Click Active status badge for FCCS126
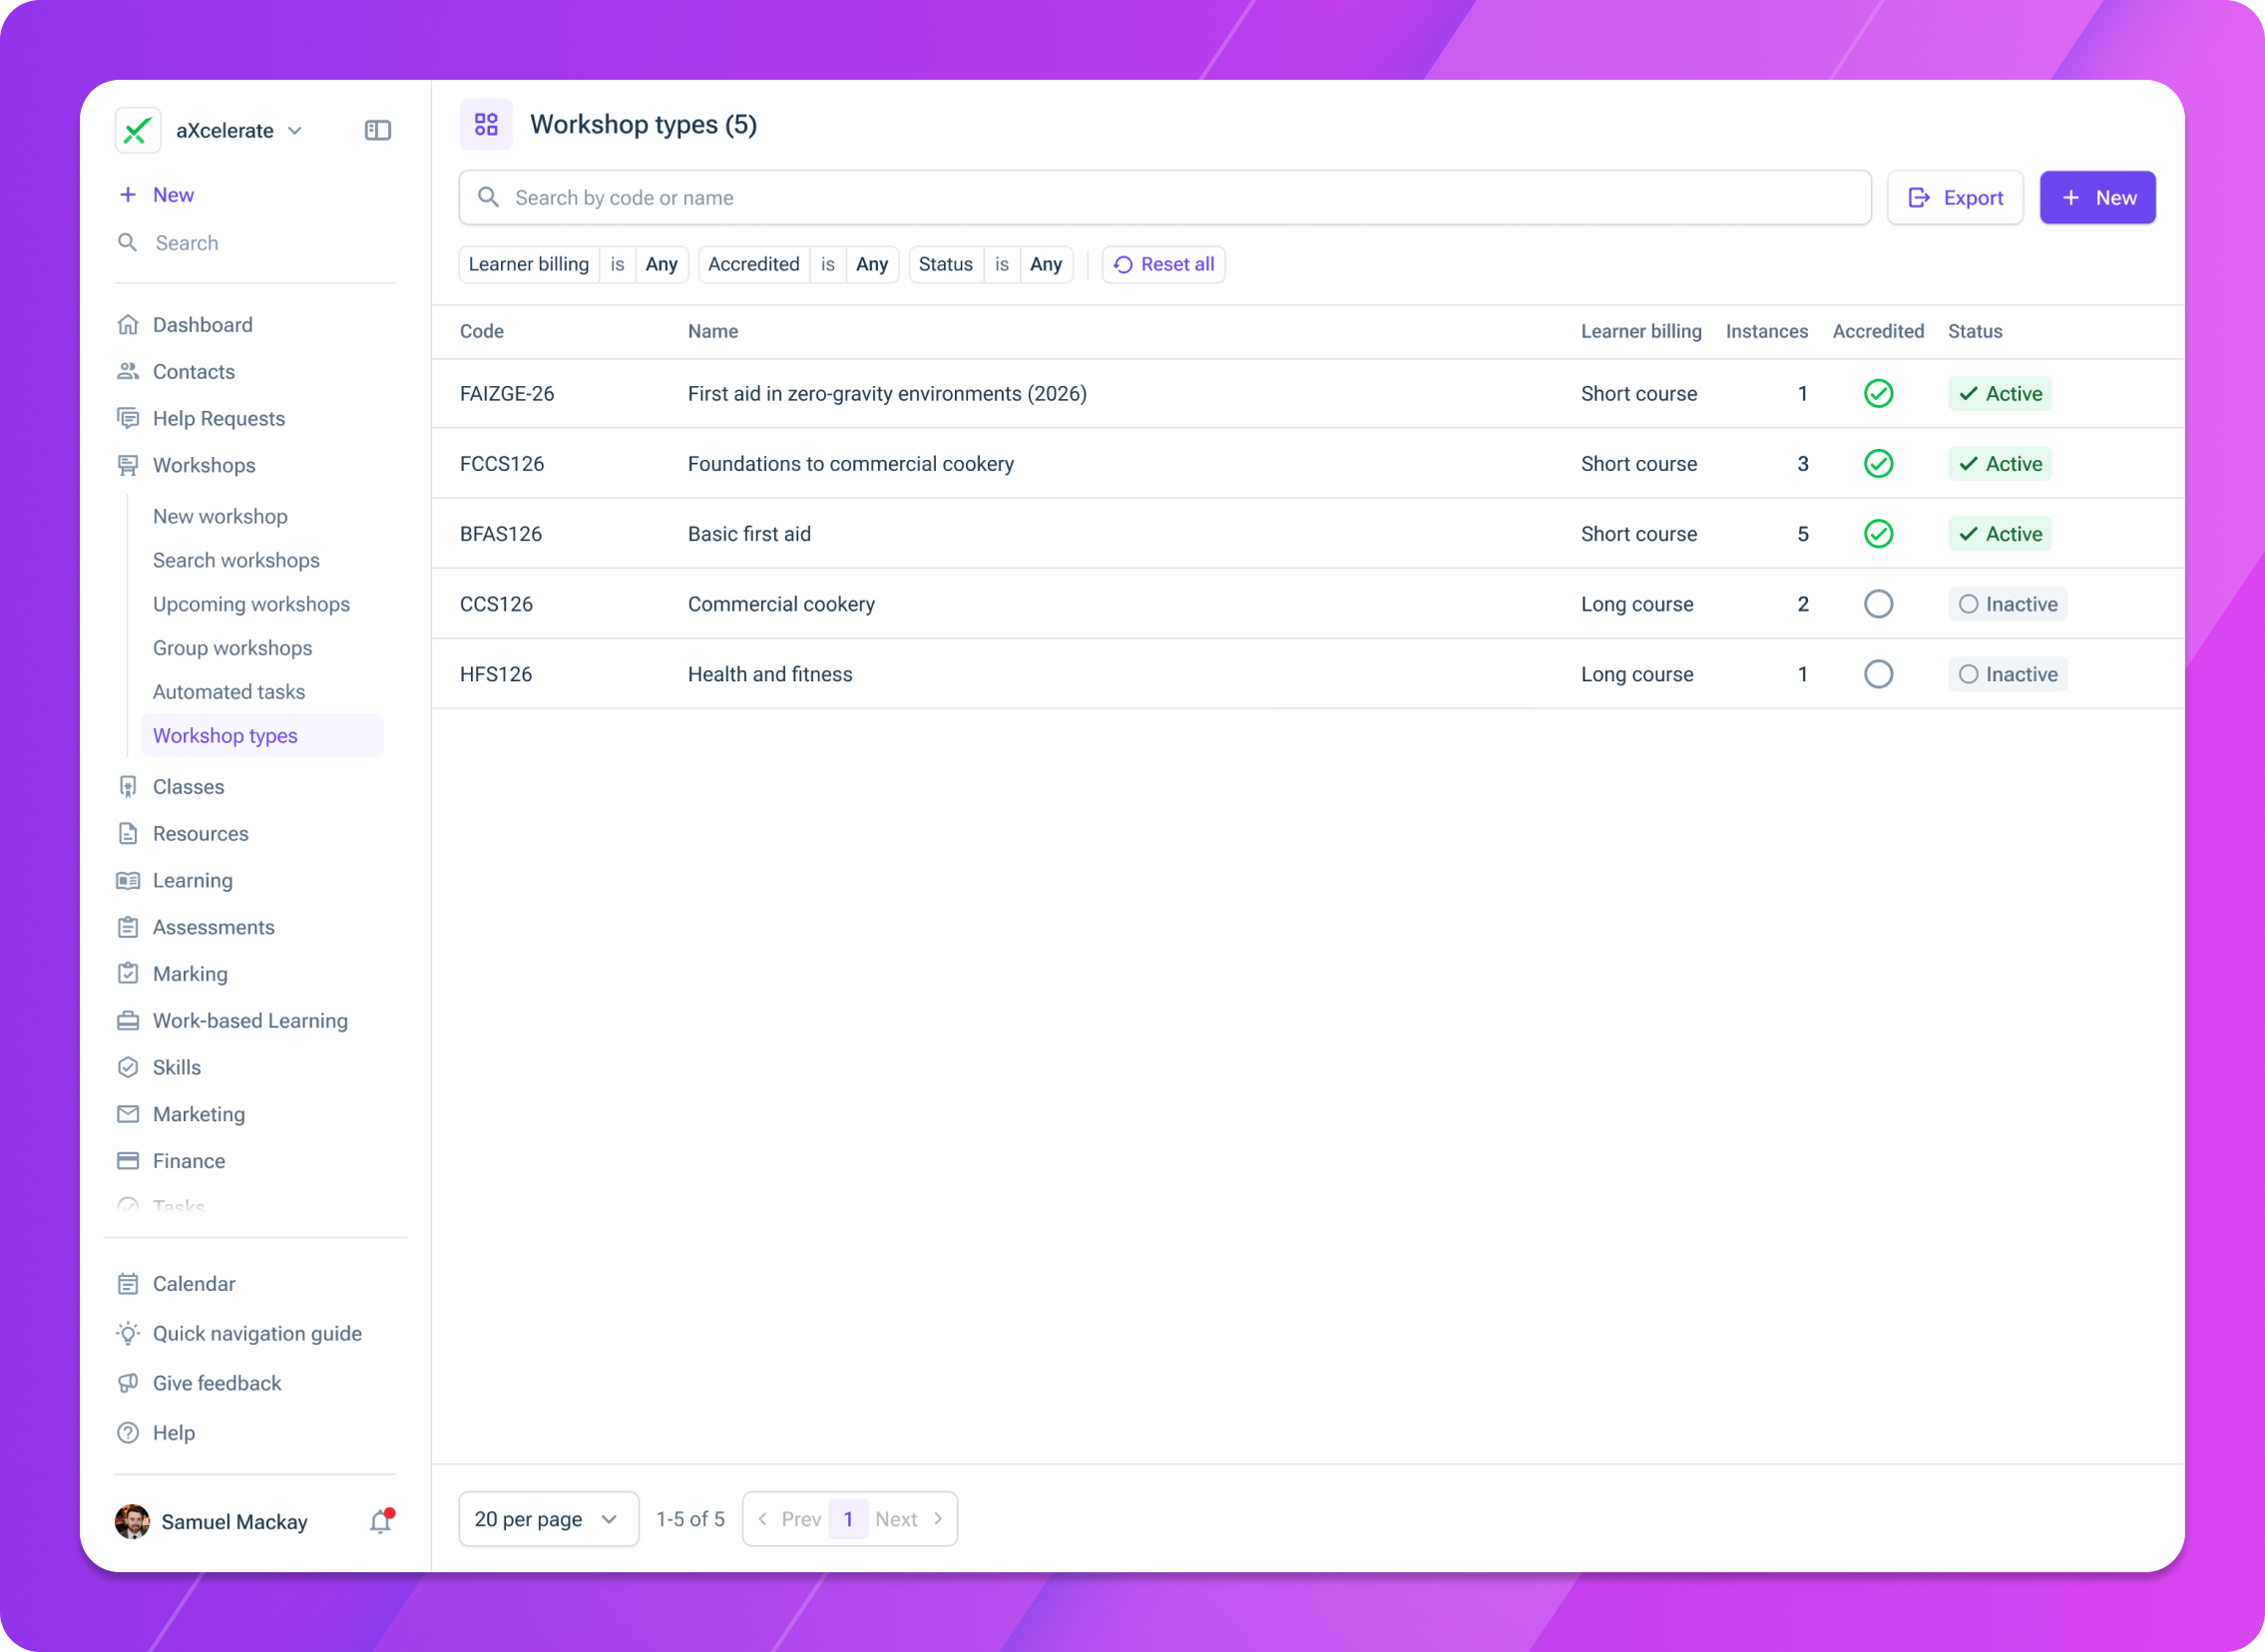This screenshot has width=2265, height=1652. click(2000, 464)
